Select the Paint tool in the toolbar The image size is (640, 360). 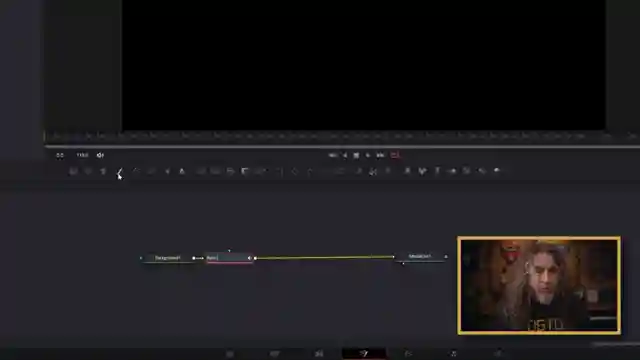coord(119,171)
